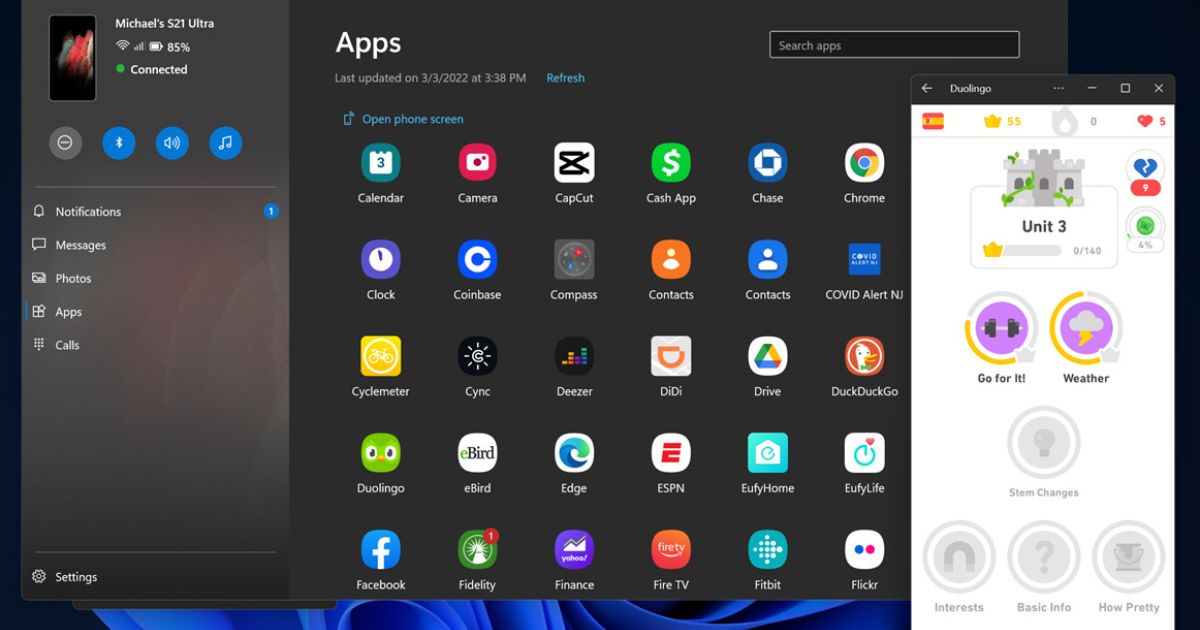
Task: Open Cash App
Action: [x=671, y=163]
